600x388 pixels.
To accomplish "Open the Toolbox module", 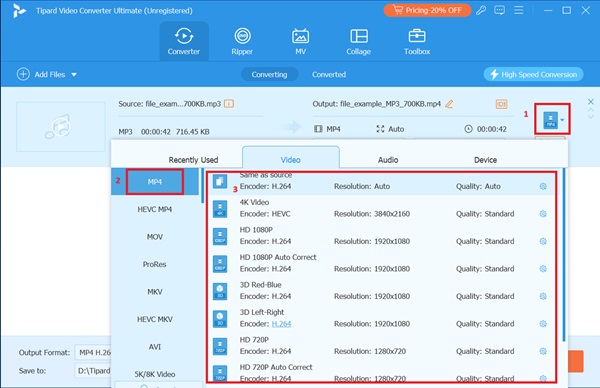I will pos(417,41).
